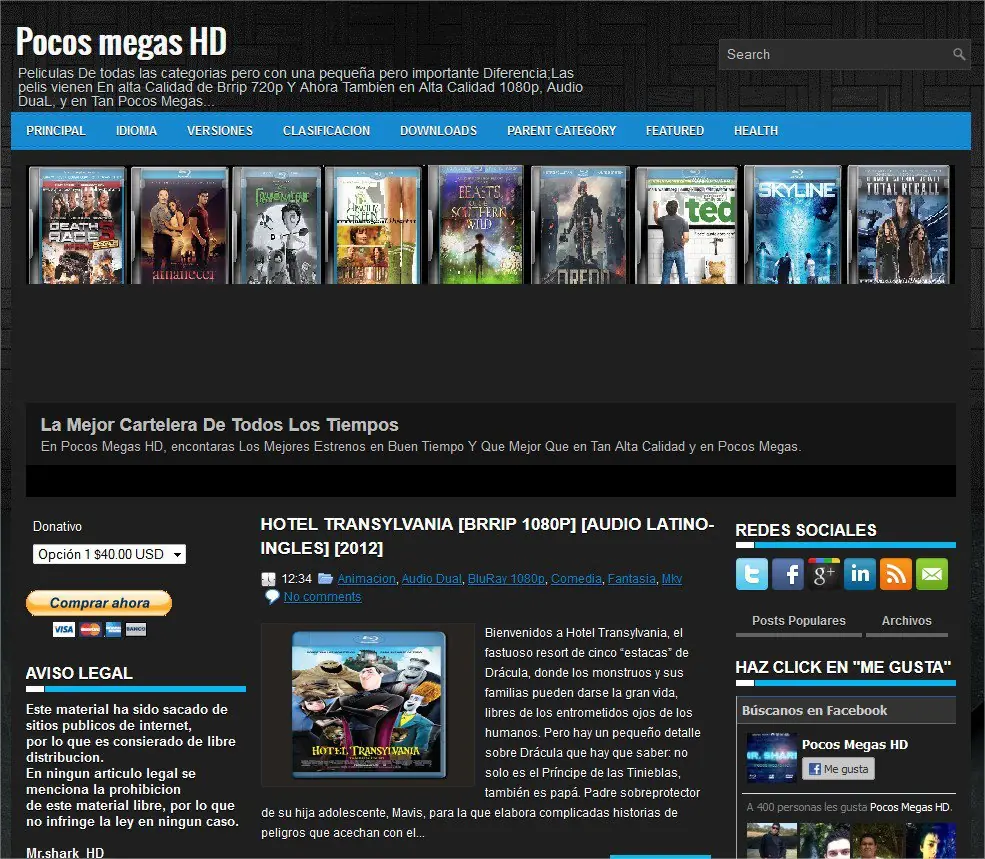Image resolution: width=985 pixels, height=859 pixels.
Task: Open the Audio Dual category link
Action: [432, 579]
